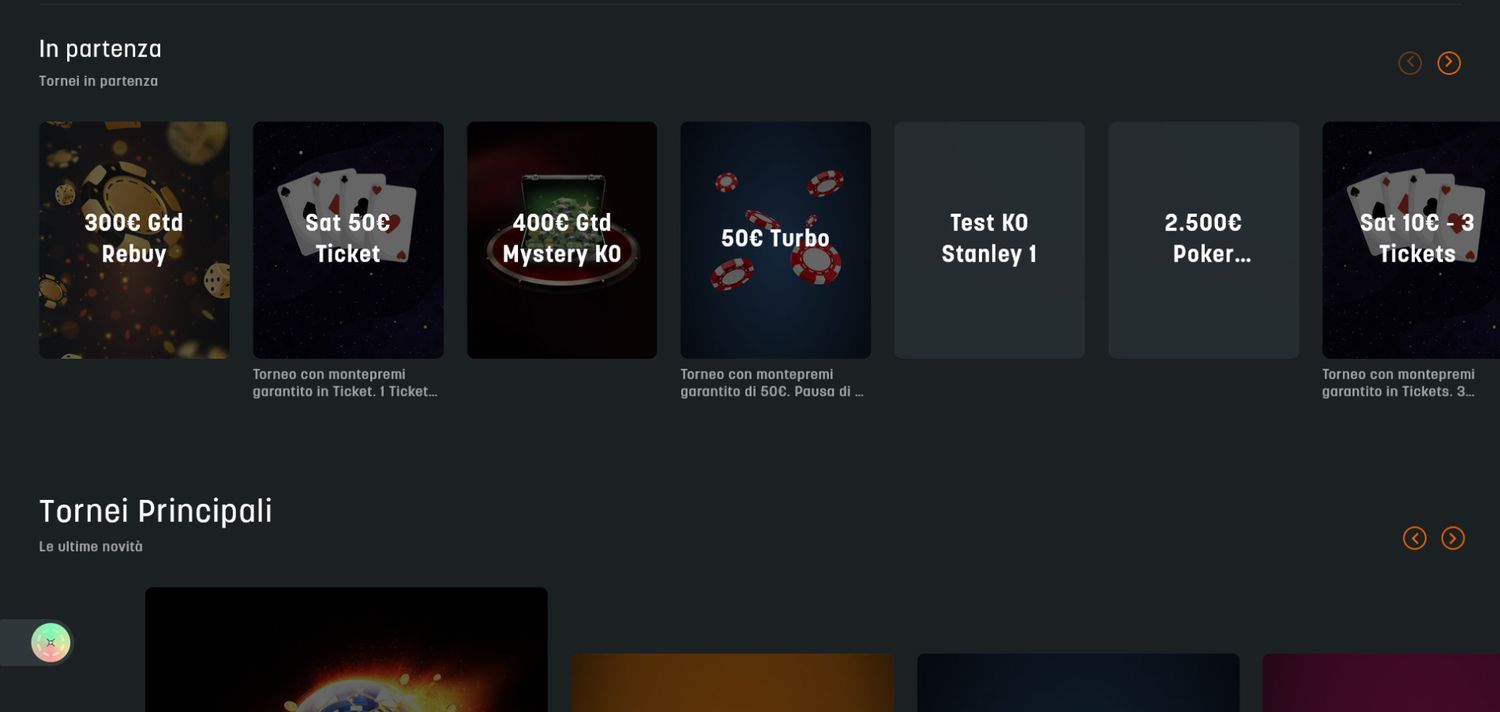Open the Sat 10€ - 3 Tickets card
The height and width of the screenshot is (712, 1500).
1411,240
